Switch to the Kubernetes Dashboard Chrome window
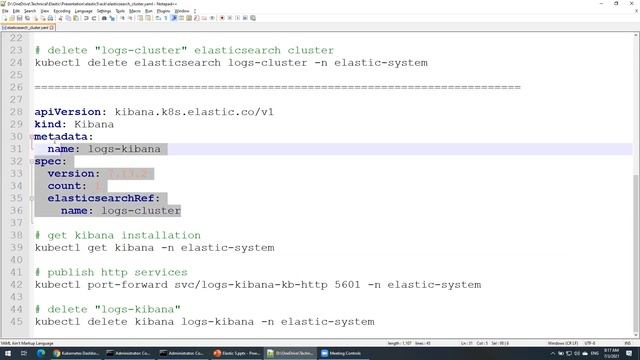Image resolution: width=640 pixels, height=360 pixels. pos(76,353)
